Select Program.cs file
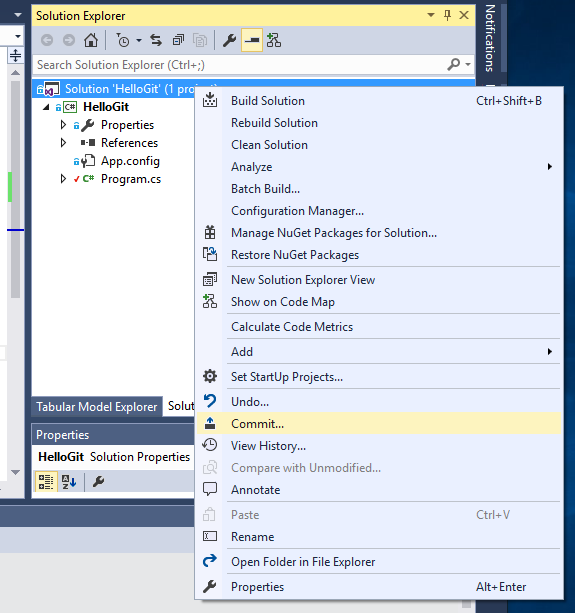Screen dimensions: 575x613 coord(131,179)
